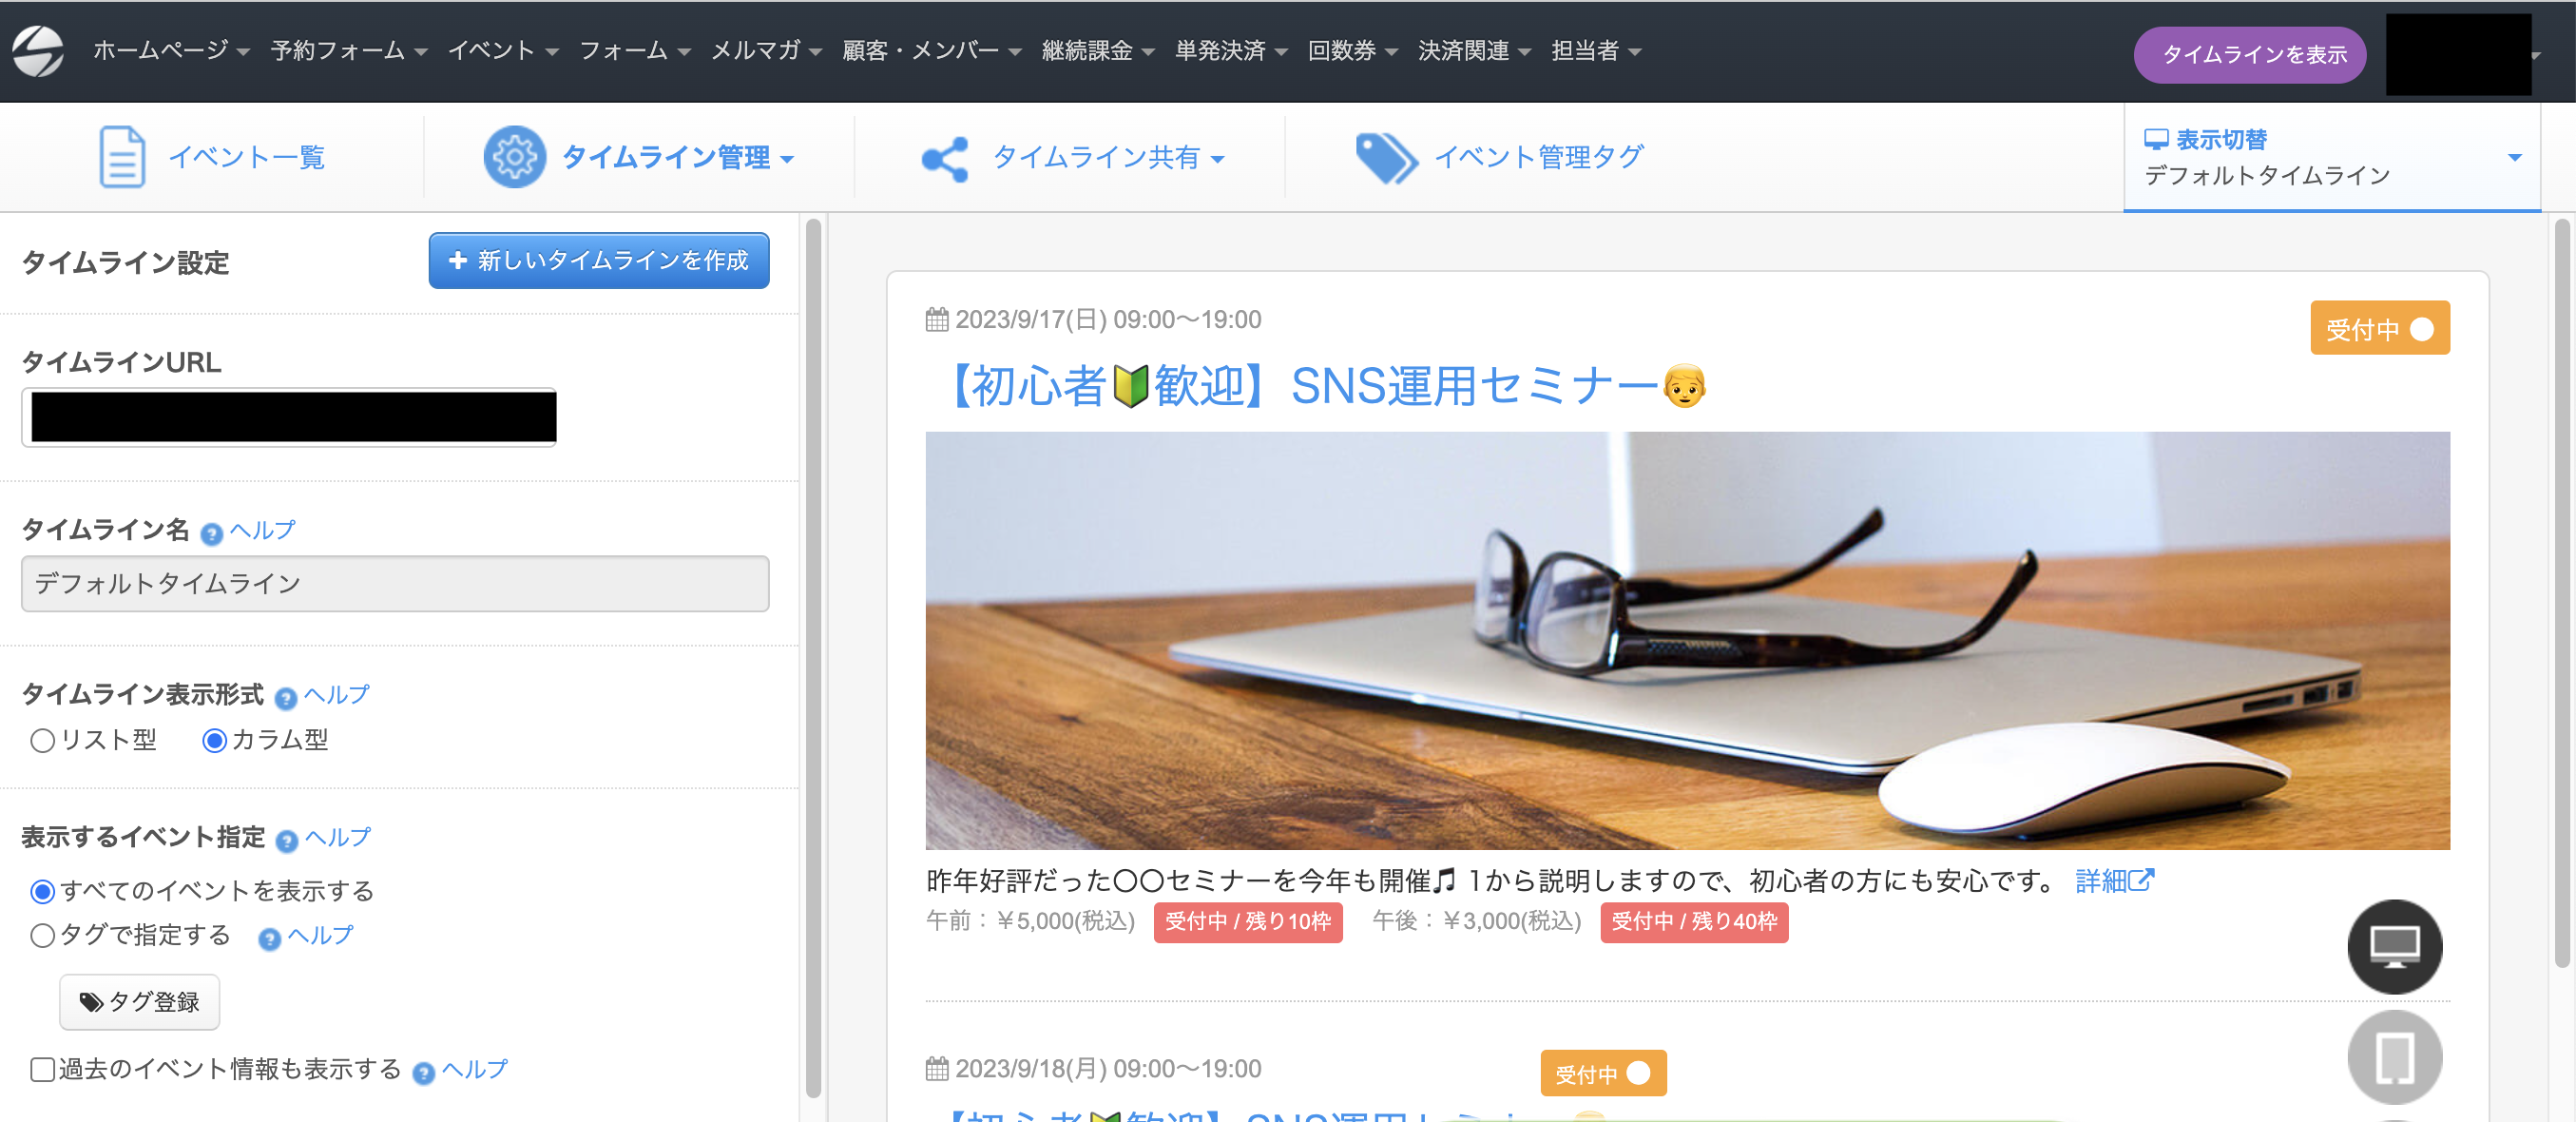Click the イベント一覧 document icon
The image size is (2576, 1122).
point(122,157)
